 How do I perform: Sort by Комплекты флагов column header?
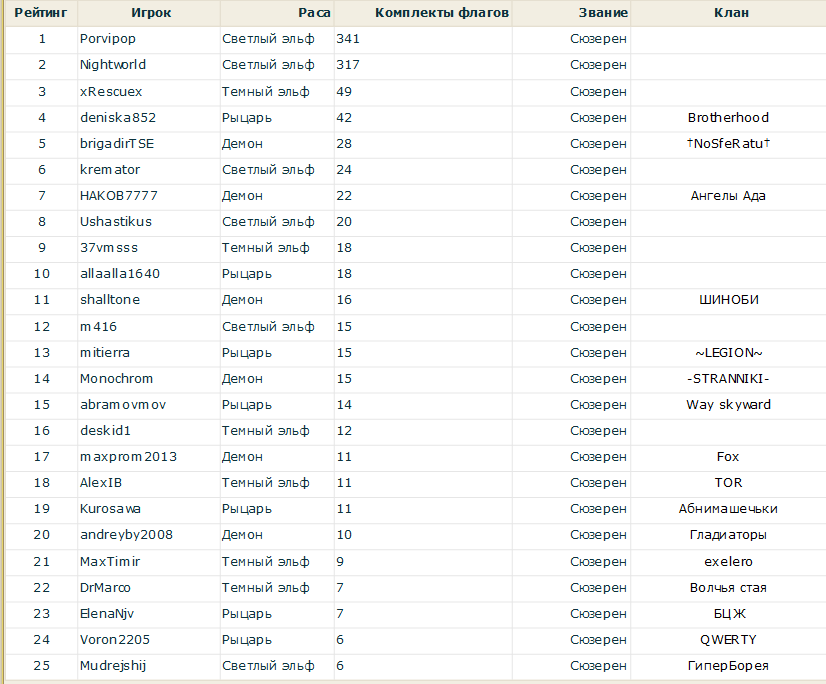(x=442, y=13)
